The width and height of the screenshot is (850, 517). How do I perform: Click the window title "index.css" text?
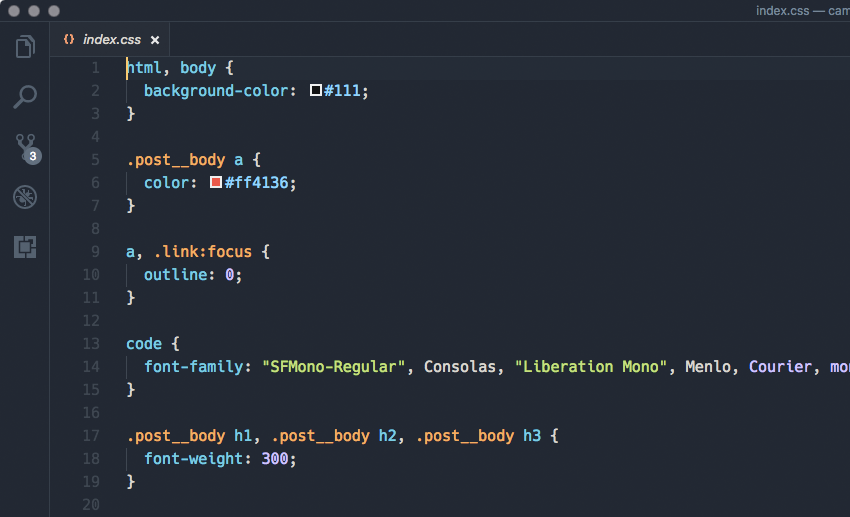[782, 11]
